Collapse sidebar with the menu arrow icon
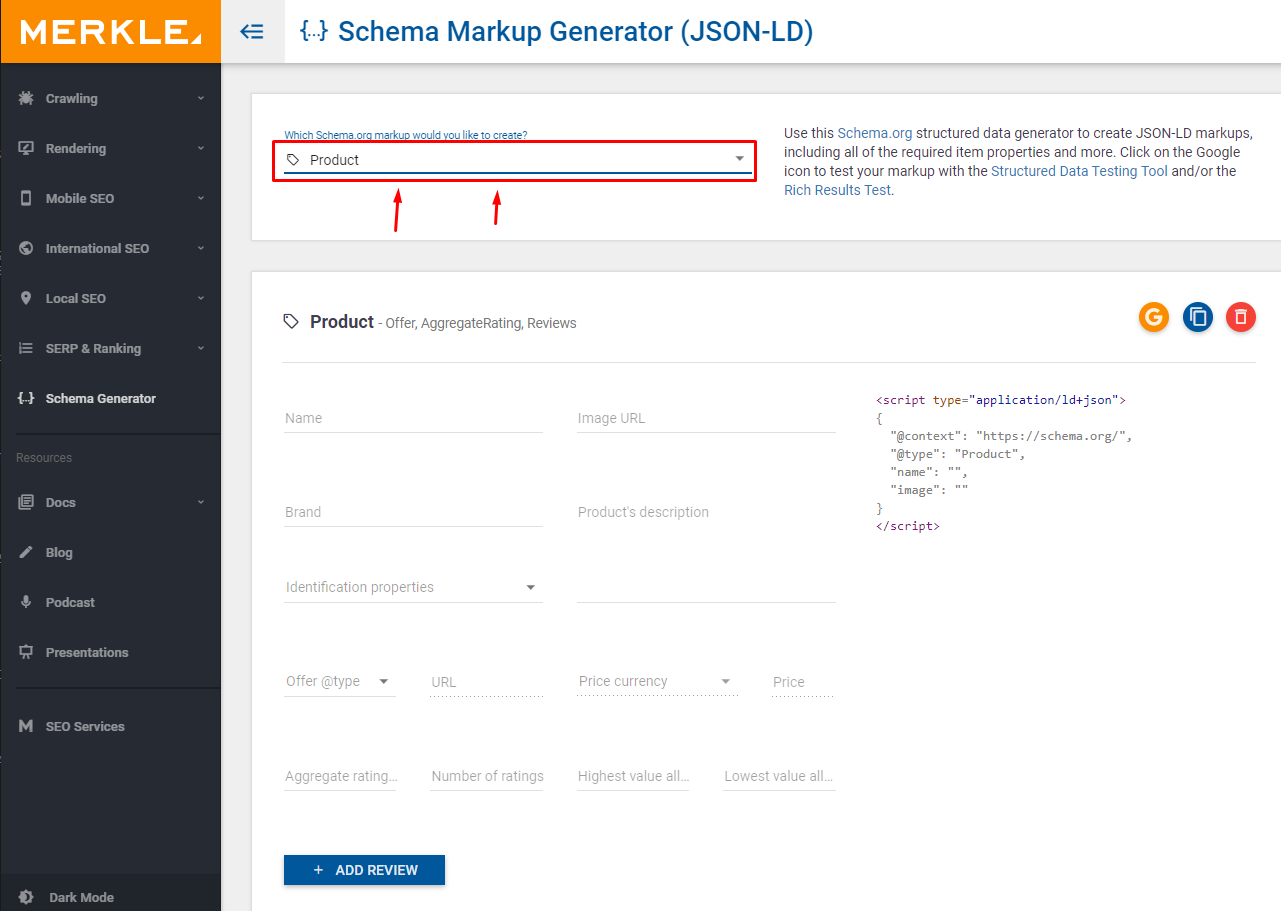 252,32
